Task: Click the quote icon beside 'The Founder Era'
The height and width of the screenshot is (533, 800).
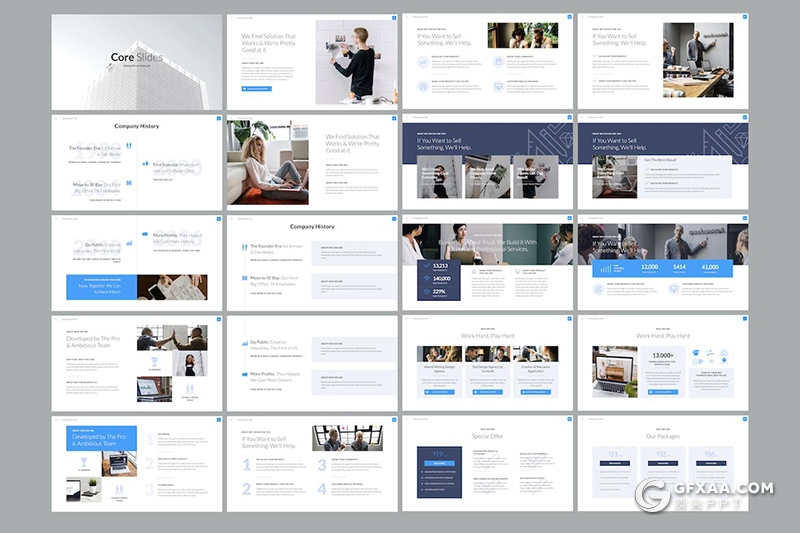Action: pos(128,148)
